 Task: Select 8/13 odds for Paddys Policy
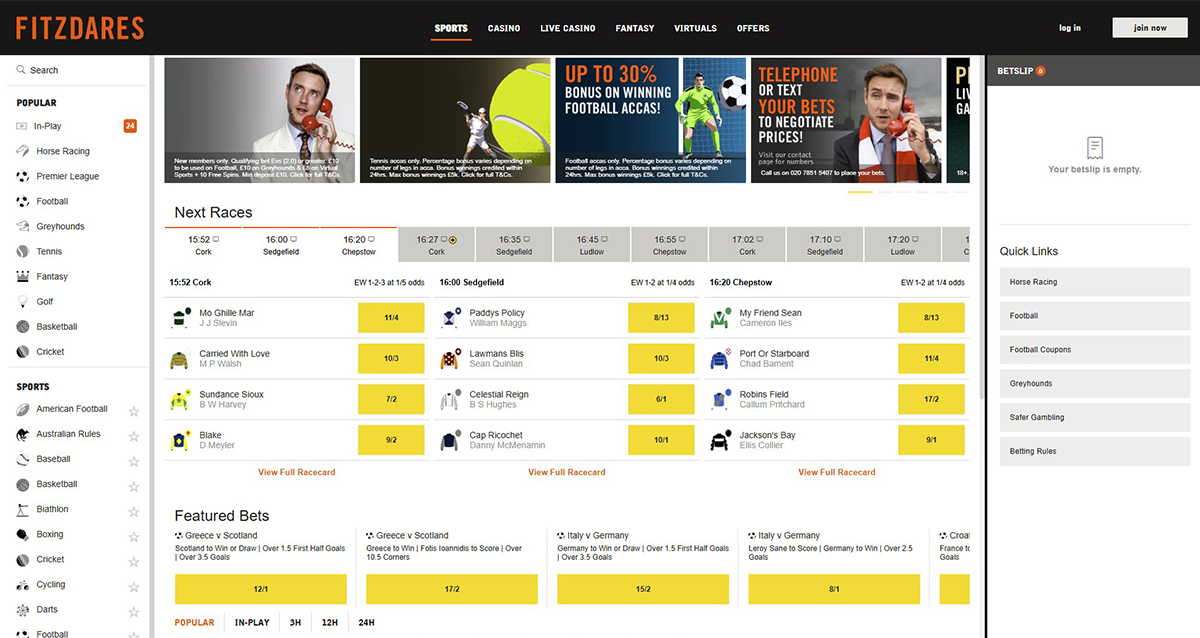click(661, 318)
